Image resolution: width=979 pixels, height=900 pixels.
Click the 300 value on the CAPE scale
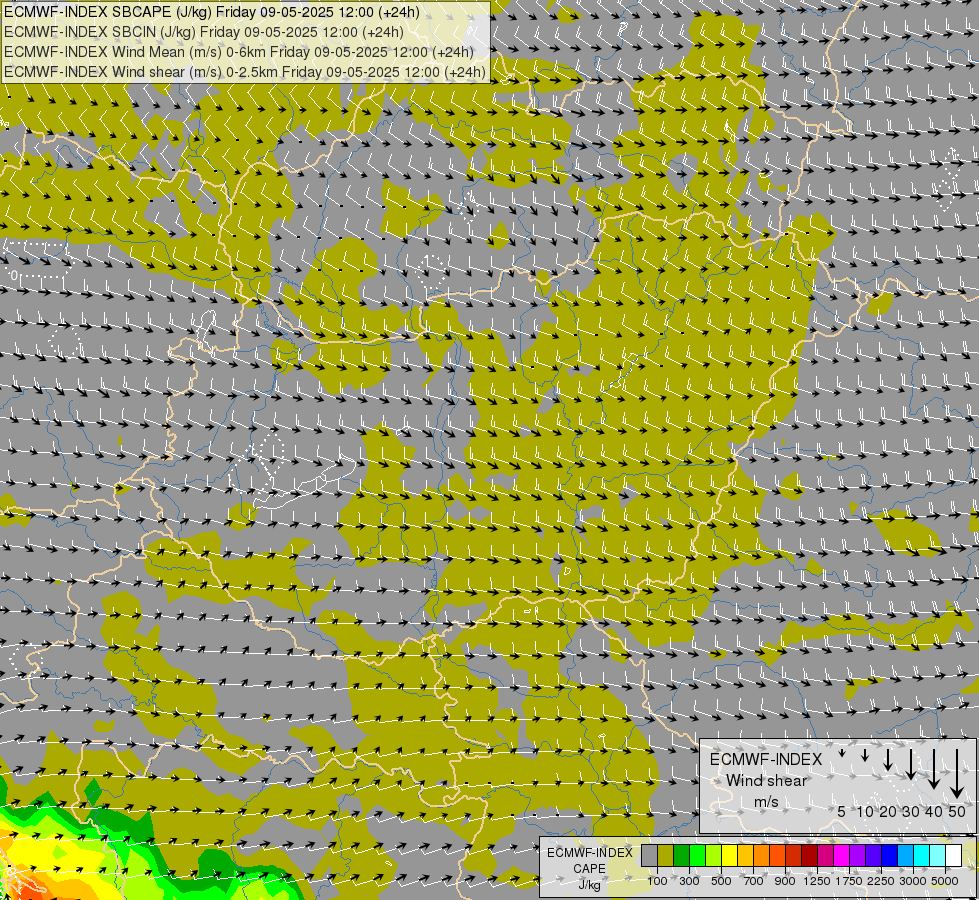point(689,881)
